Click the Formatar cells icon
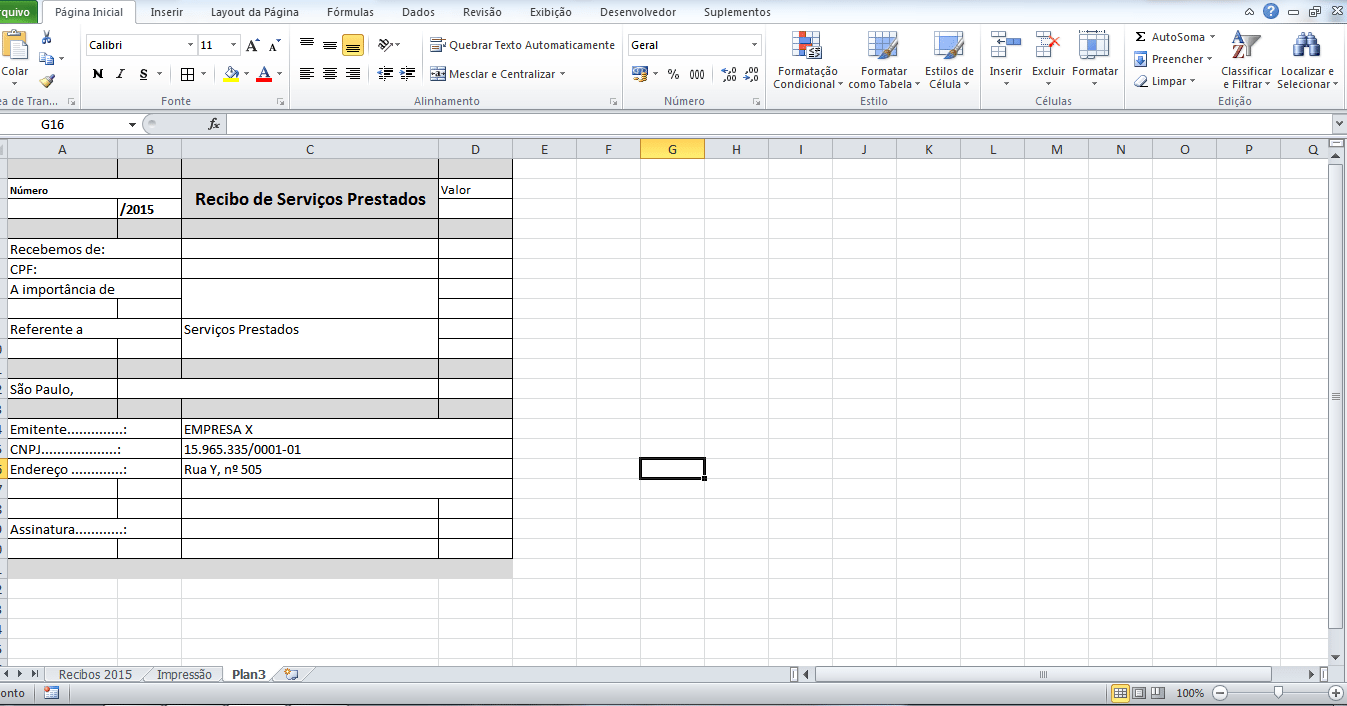1347x706 pixels. coord(1095,47)
